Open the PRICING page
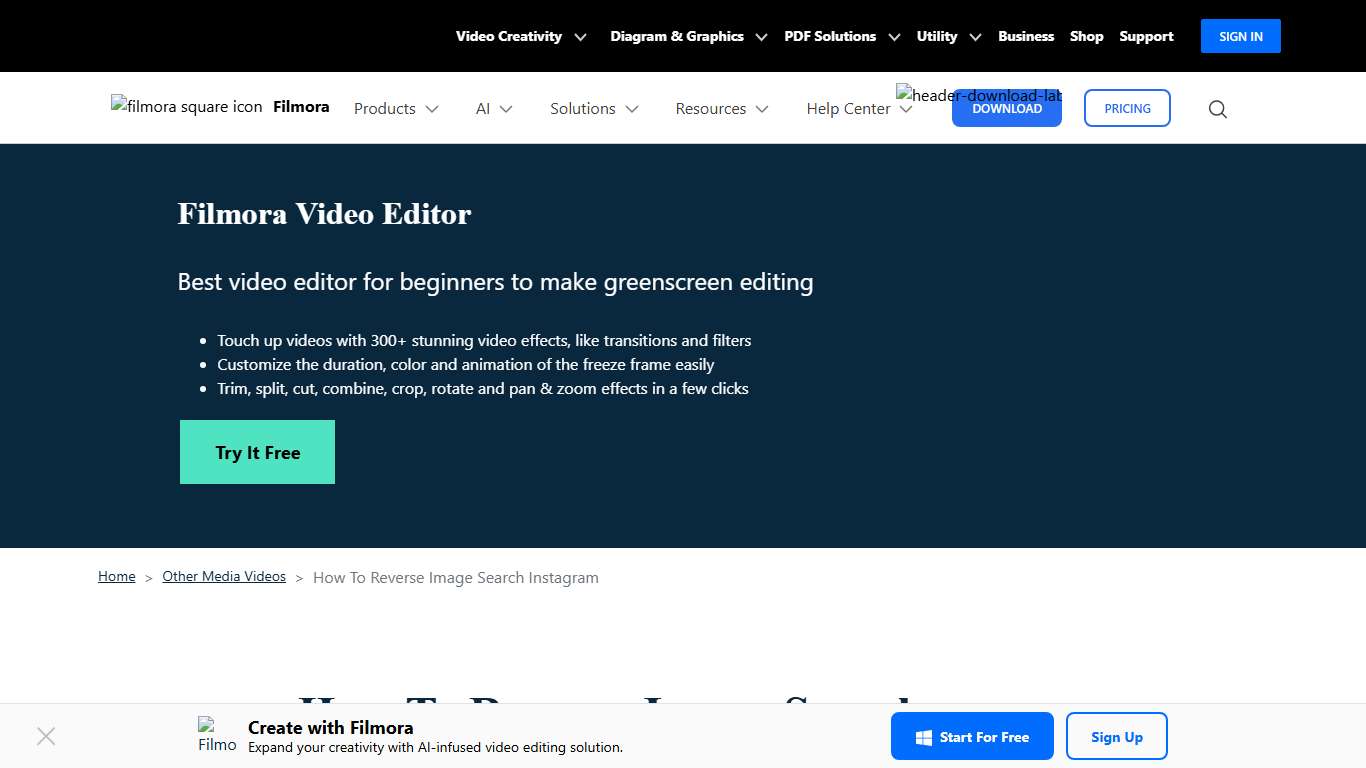The height and width of the screenshot is (768, 1366). [x=1127, y=108]
